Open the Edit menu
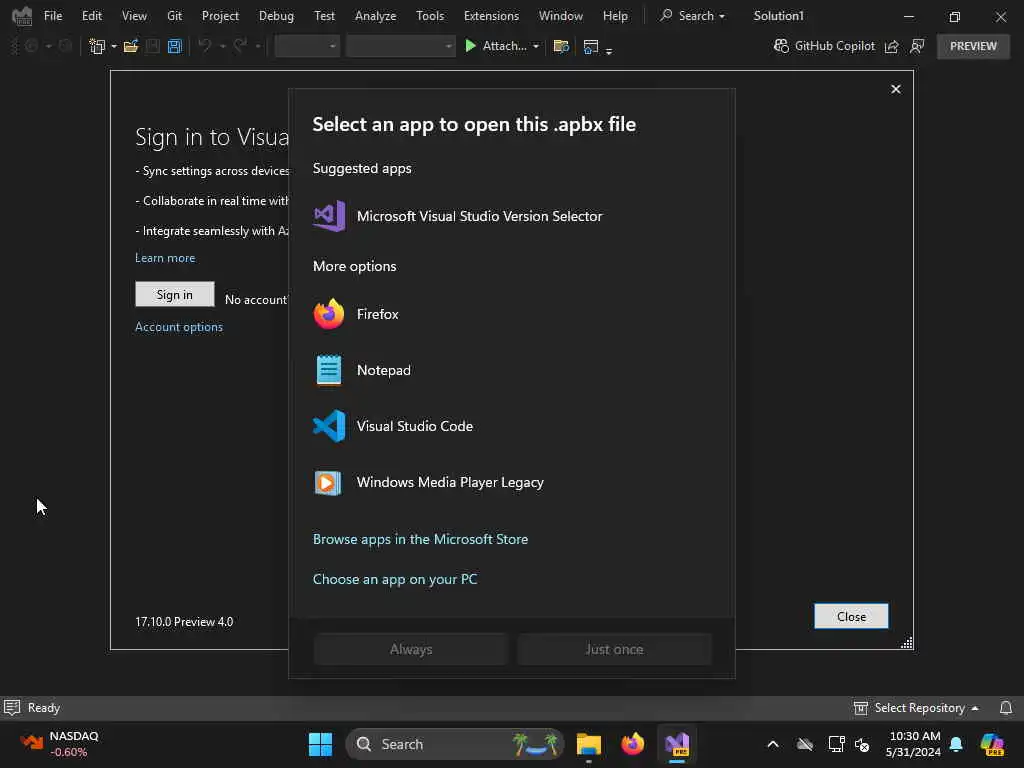 pyautogui.click(x=91, y=16)
